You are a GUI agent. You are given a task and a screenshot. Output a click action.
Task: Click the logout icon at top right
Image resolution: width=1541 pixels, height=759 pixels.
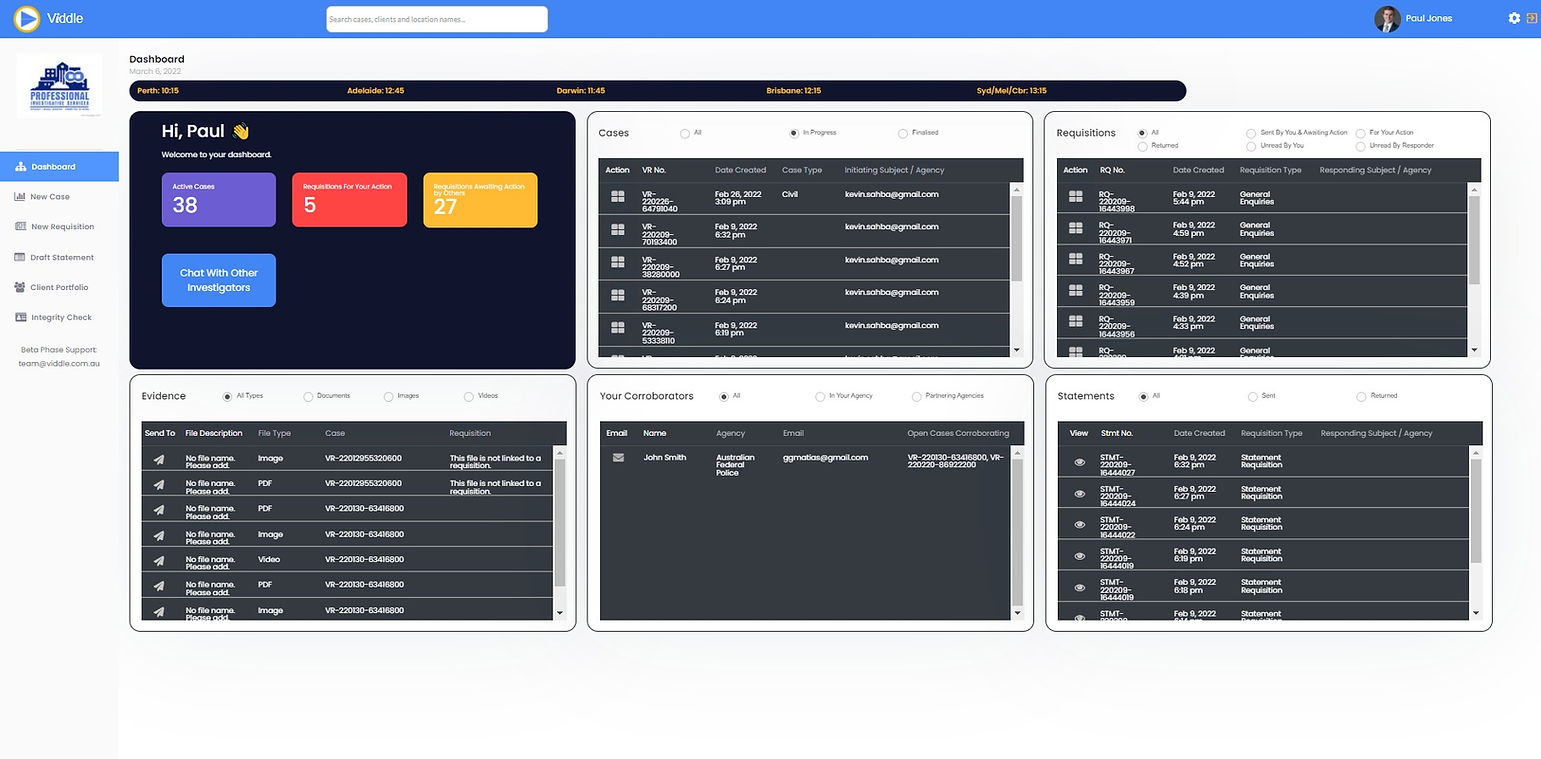tap(1532, 18)
